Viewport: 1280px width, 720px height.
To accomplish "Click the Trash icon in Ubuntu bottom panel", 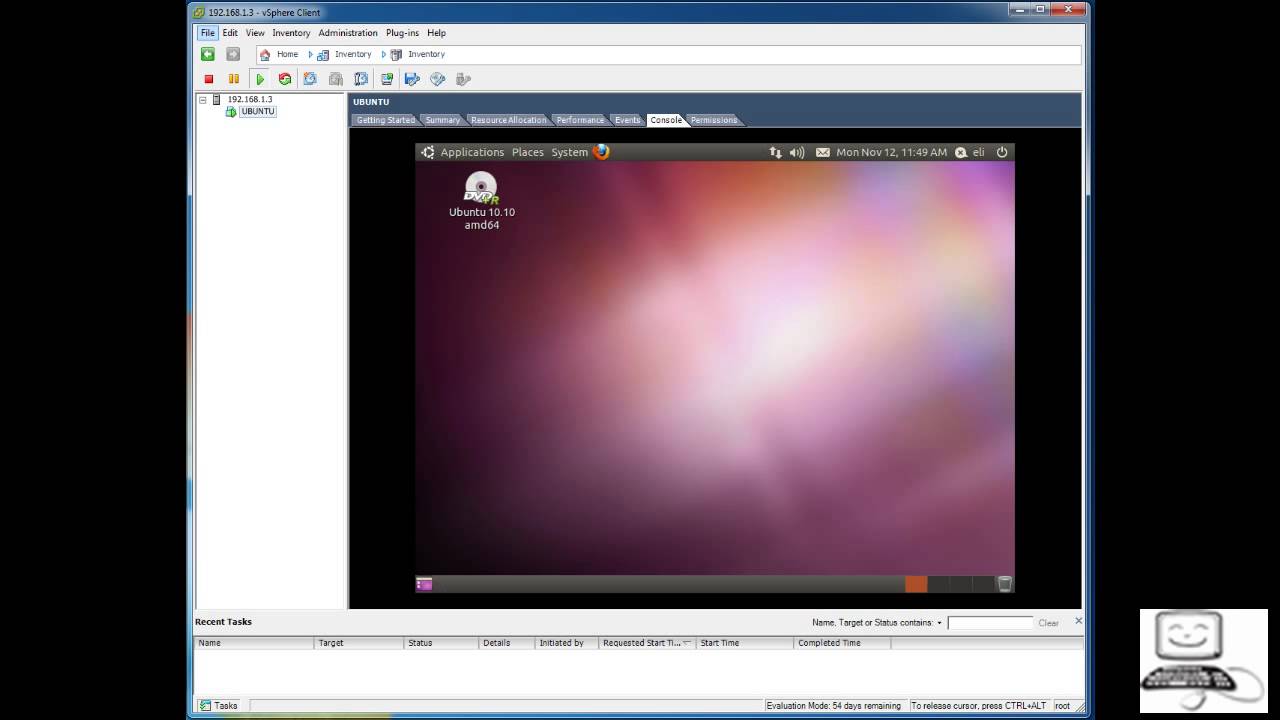I will coord(1004,584).
